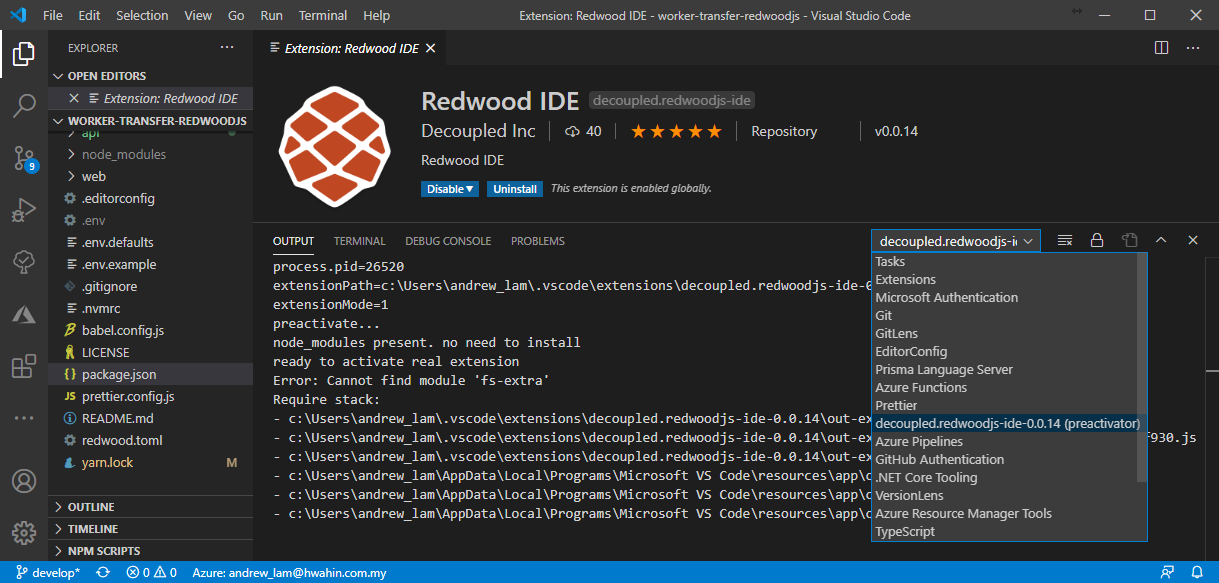Viewport: 1219px width, 583px height.
Task: Open the README.md file
Action: [x=150, y=418]
